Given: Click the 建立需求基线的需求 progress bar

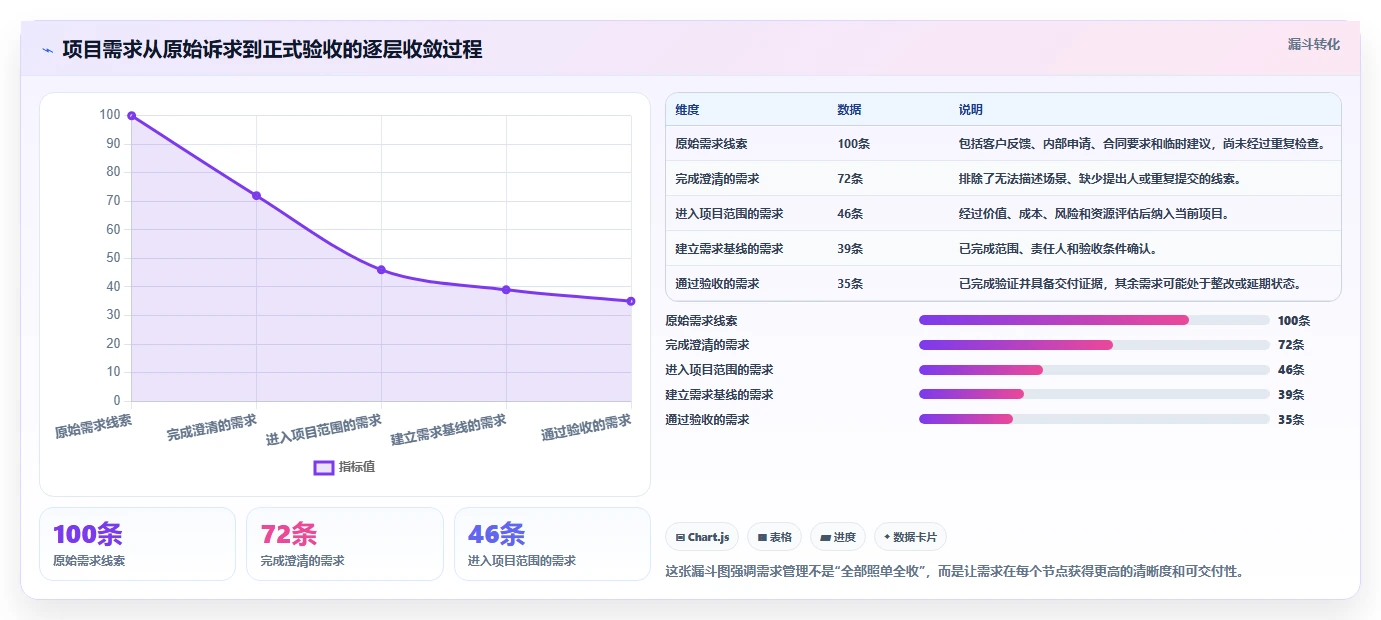Looking at the screenshot, I should click(x=1094, y=394).
